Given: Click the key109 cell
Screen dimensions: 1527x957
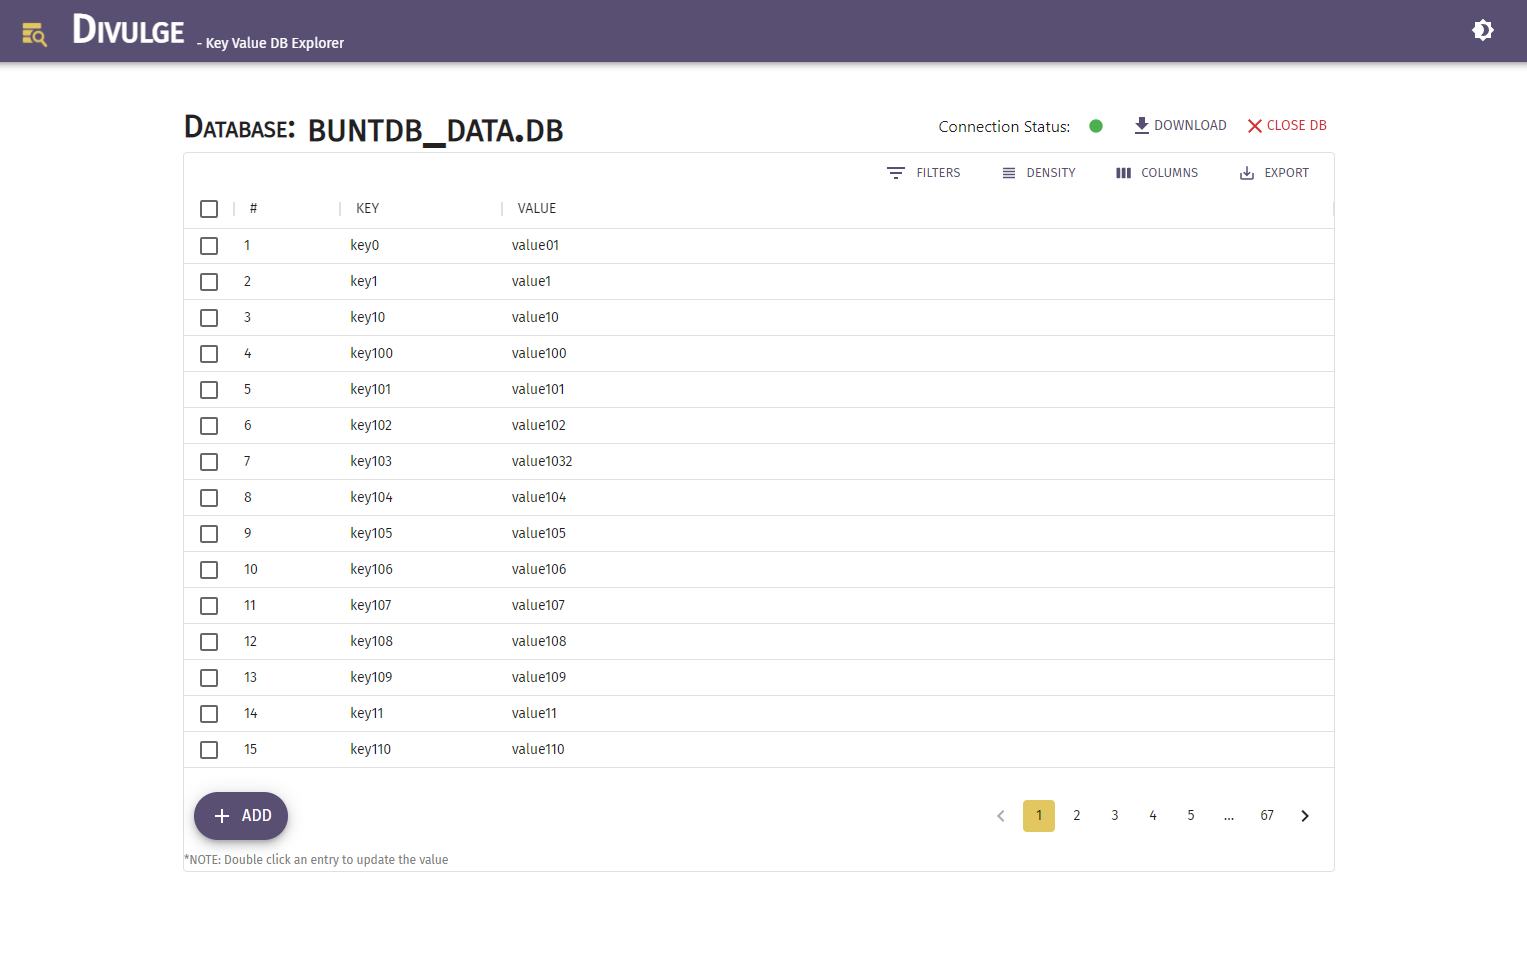Looking at the screenshot, I should [x=371, y=678].
